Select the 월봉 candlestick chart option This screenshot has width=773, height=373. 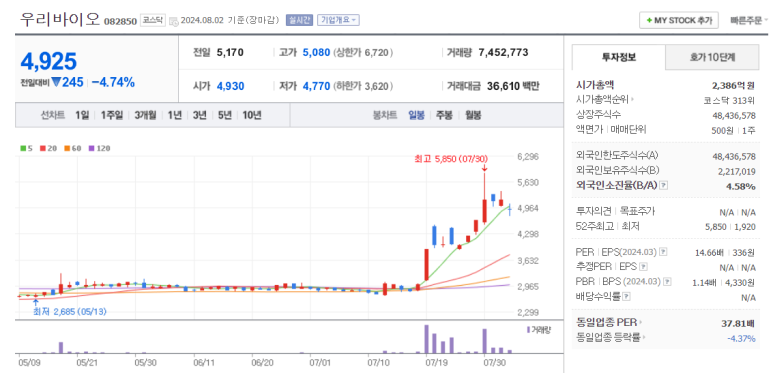pos(473,115)
